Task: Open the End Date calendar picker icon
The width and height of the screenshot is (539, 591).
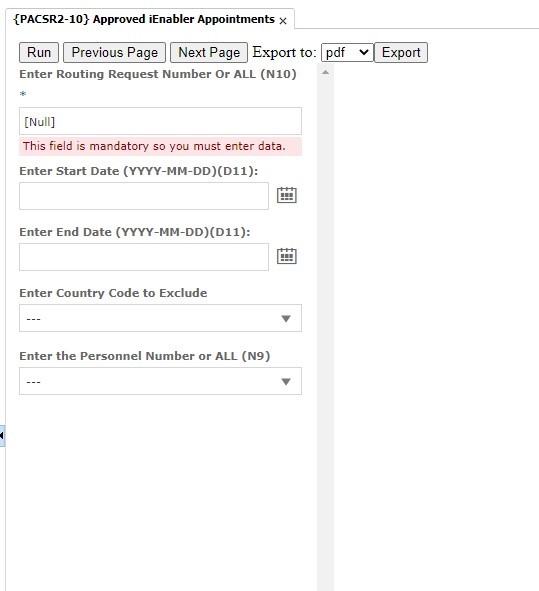Action: [287, 256]
